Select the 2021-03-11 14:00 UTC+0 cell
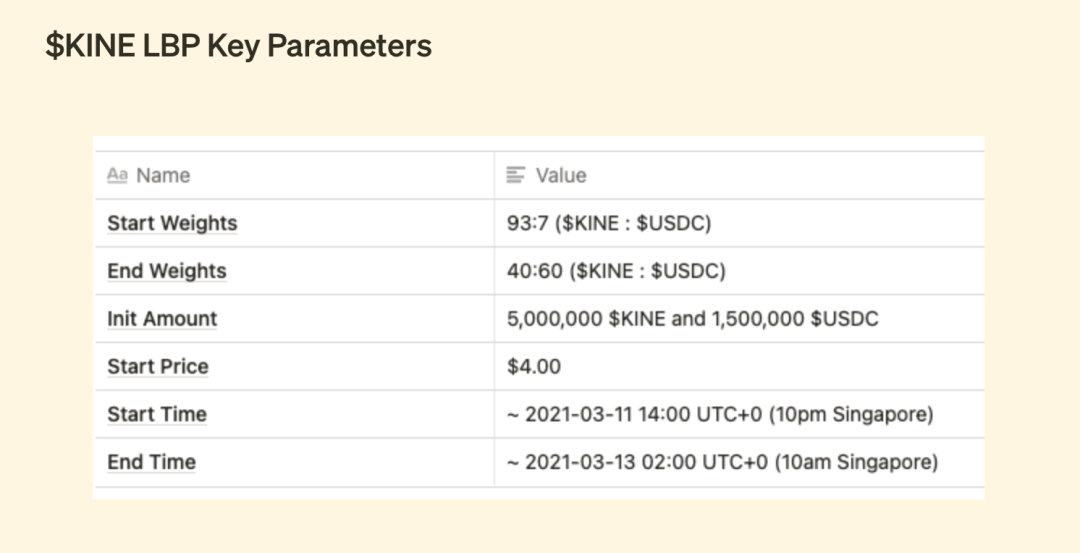The image size is (1080, 553). (739, 414)
